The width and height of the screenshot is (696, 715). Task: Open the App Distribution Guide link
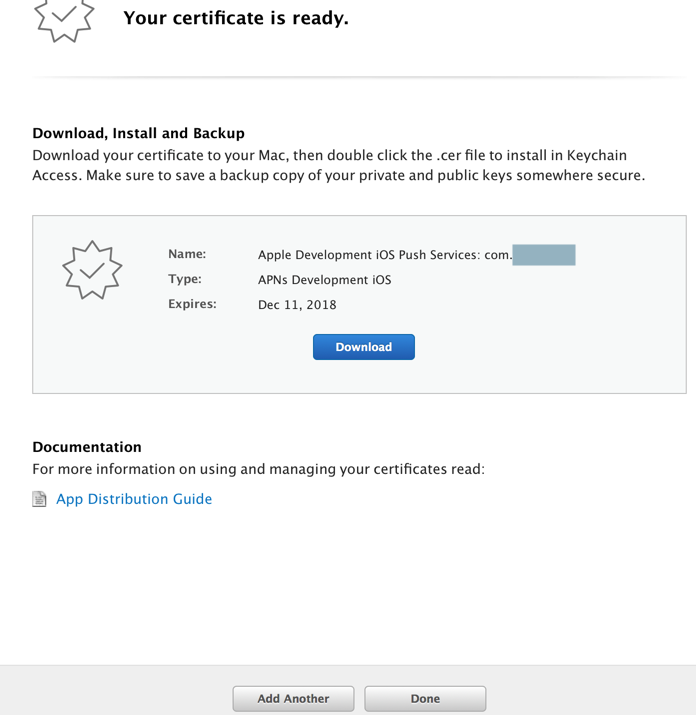[134, 499]
